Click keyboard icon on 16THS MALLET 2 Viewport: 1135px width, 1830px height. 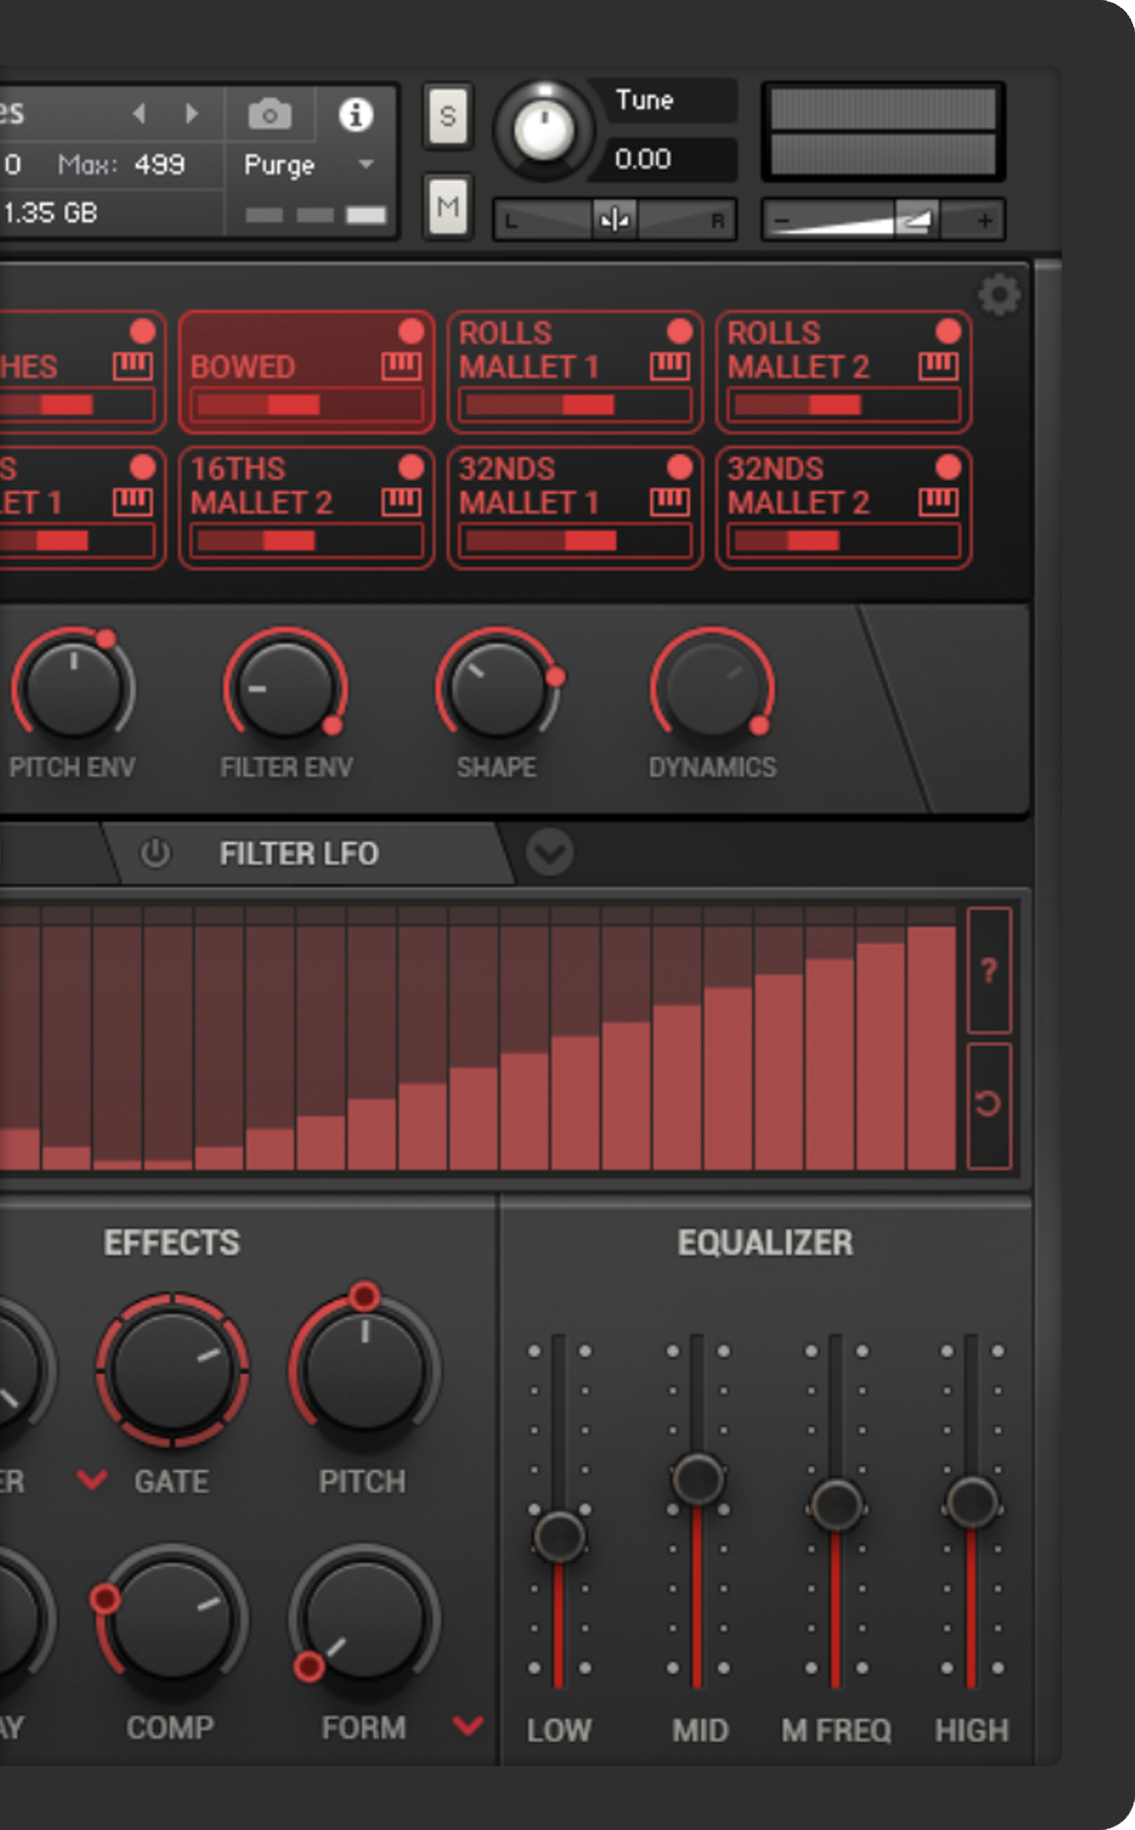point(401,502)
